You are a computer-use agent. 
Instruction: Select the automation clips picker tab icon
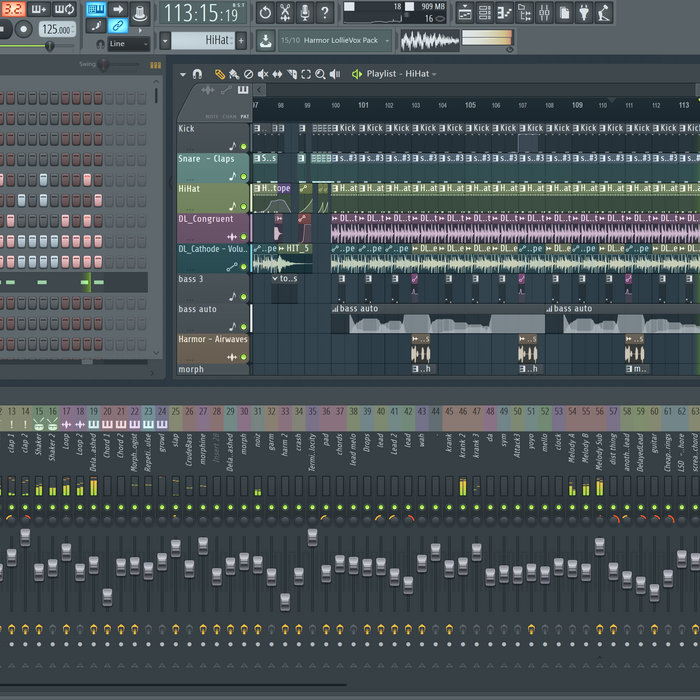(226, 91)
